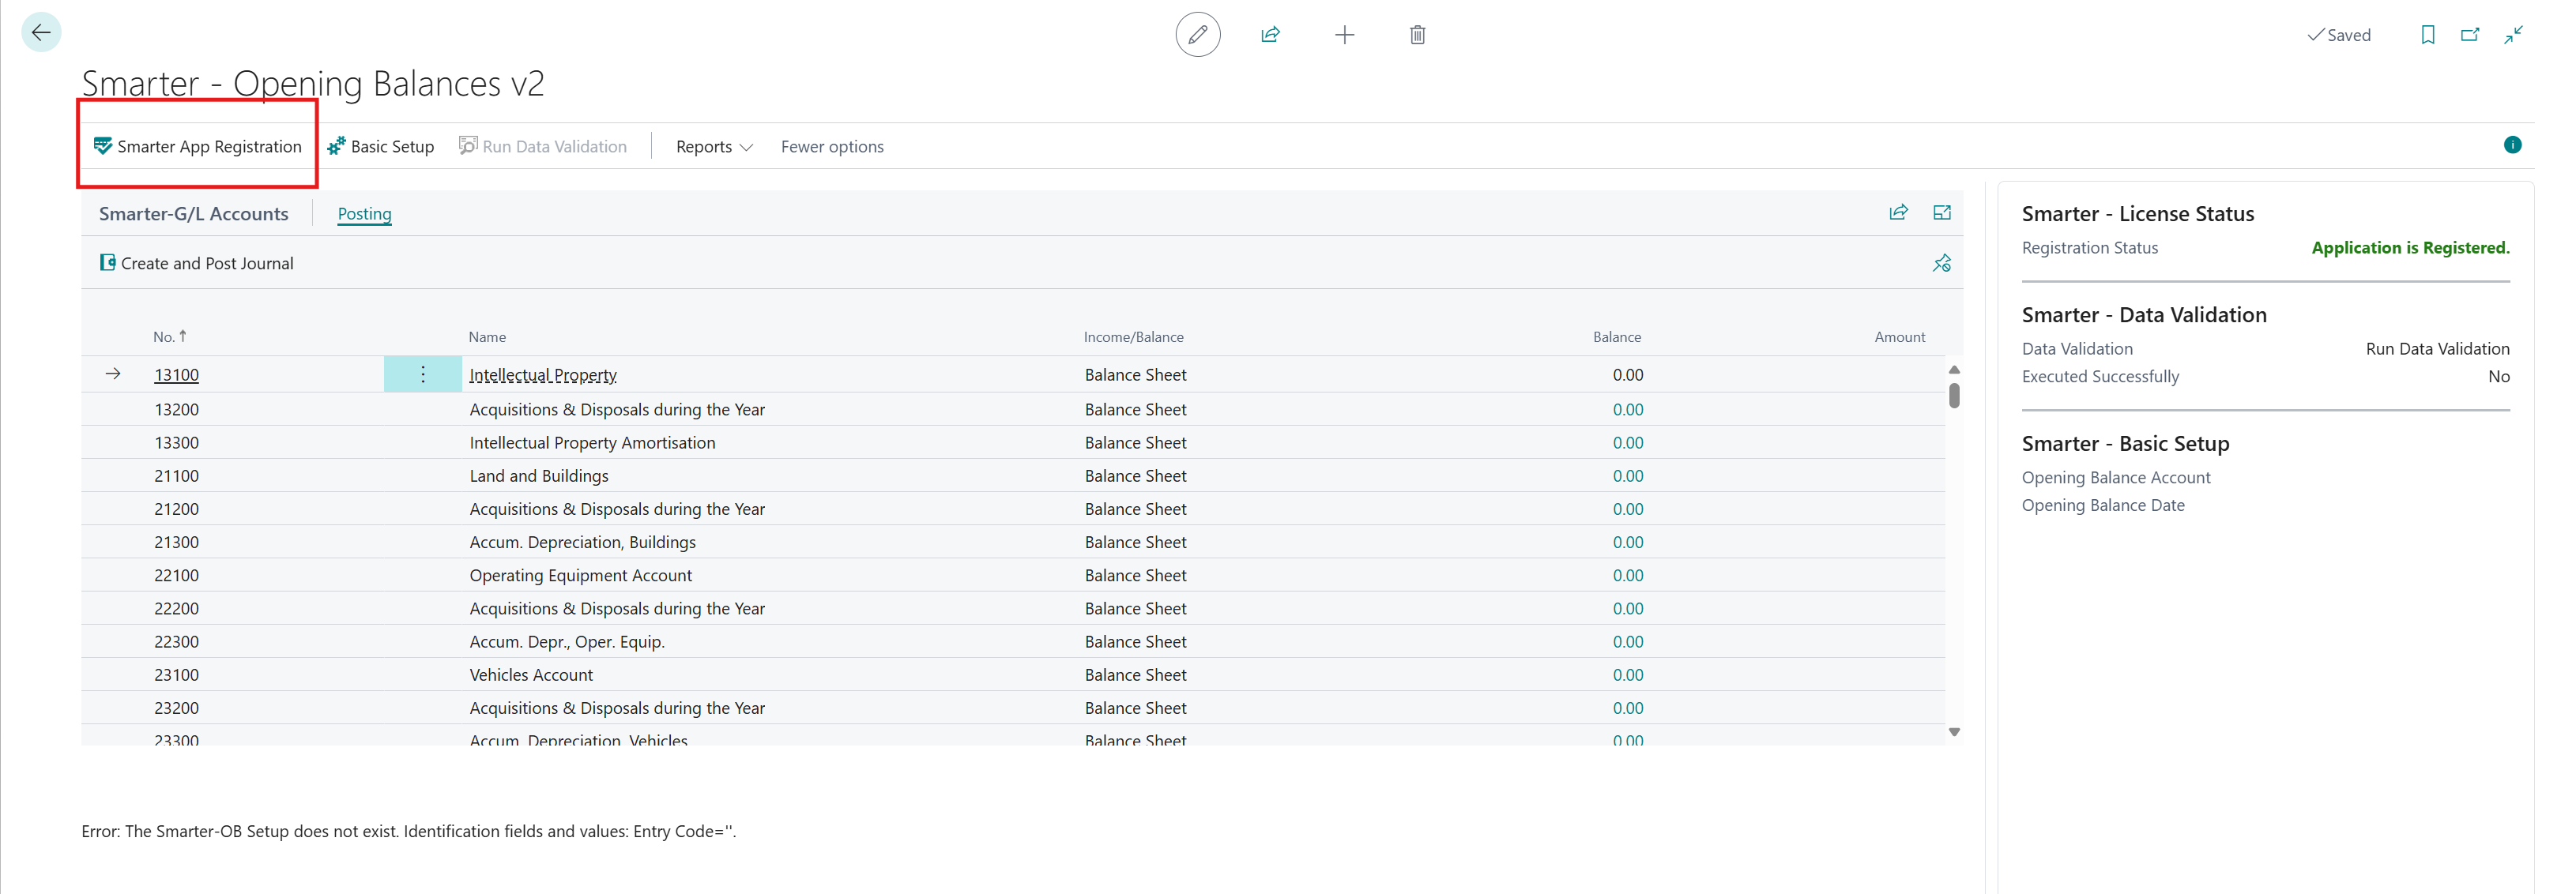Screen dimensions: 2576x894
Task: Click the Income/Balance column header
Action: tap(1133, 337)
